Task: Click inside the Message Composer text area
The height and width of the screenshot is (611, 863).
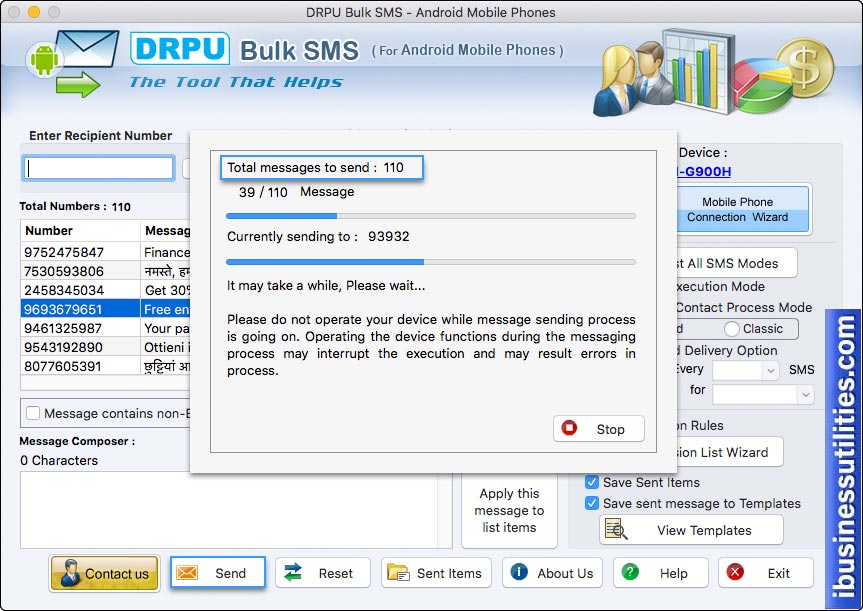Action: tap(229, 510)
